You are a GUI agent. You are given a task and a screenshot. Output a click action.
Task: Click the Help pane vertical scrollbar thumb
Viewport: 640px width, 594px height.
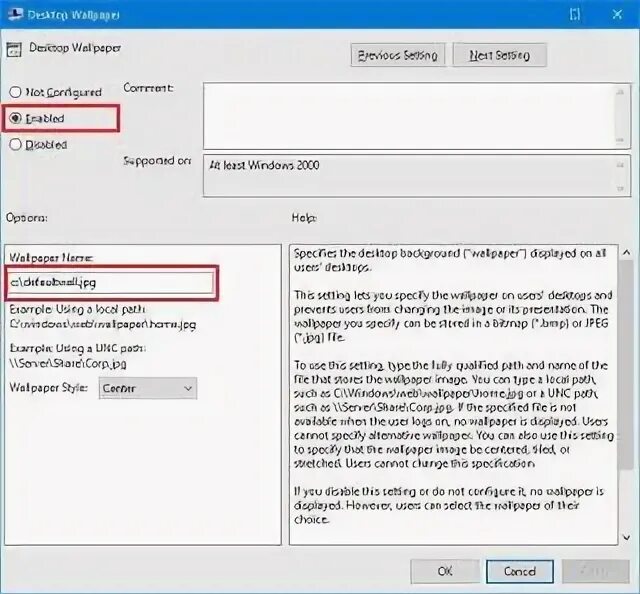pyautogui.click(x=625, y=365)
